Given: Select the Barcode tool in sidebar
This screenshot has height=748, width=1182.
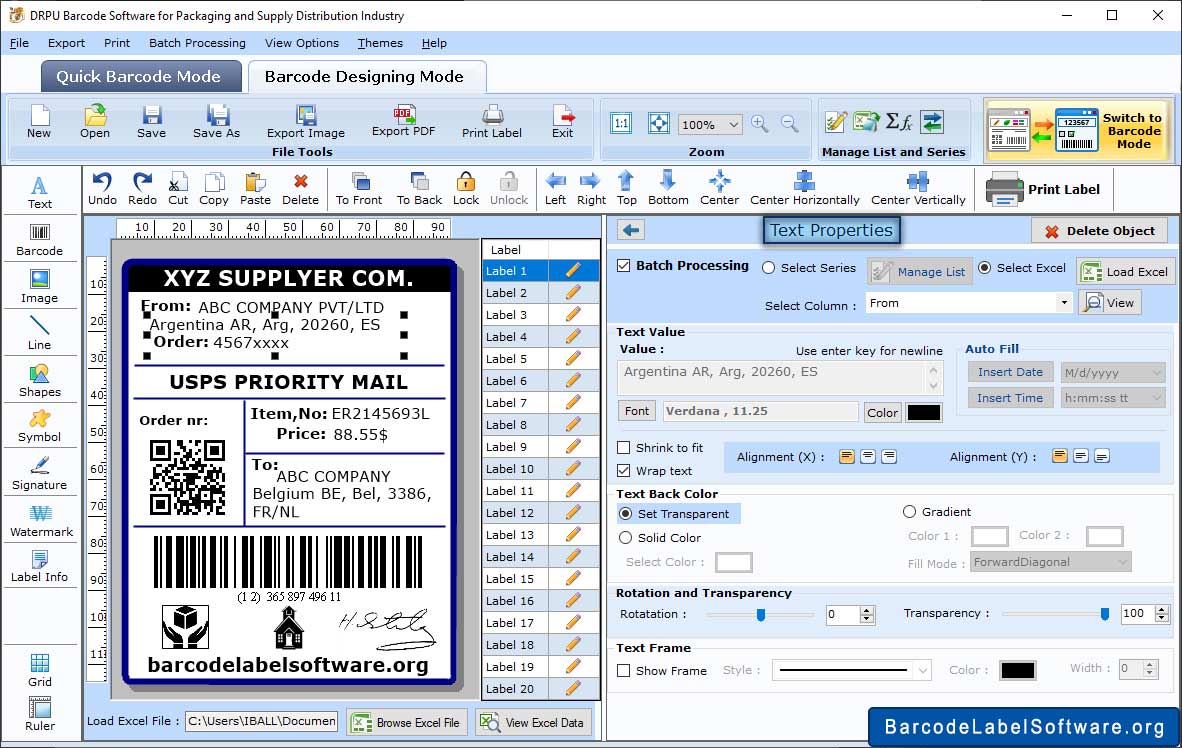Looking at the screenshot, I should pos(39,240).
